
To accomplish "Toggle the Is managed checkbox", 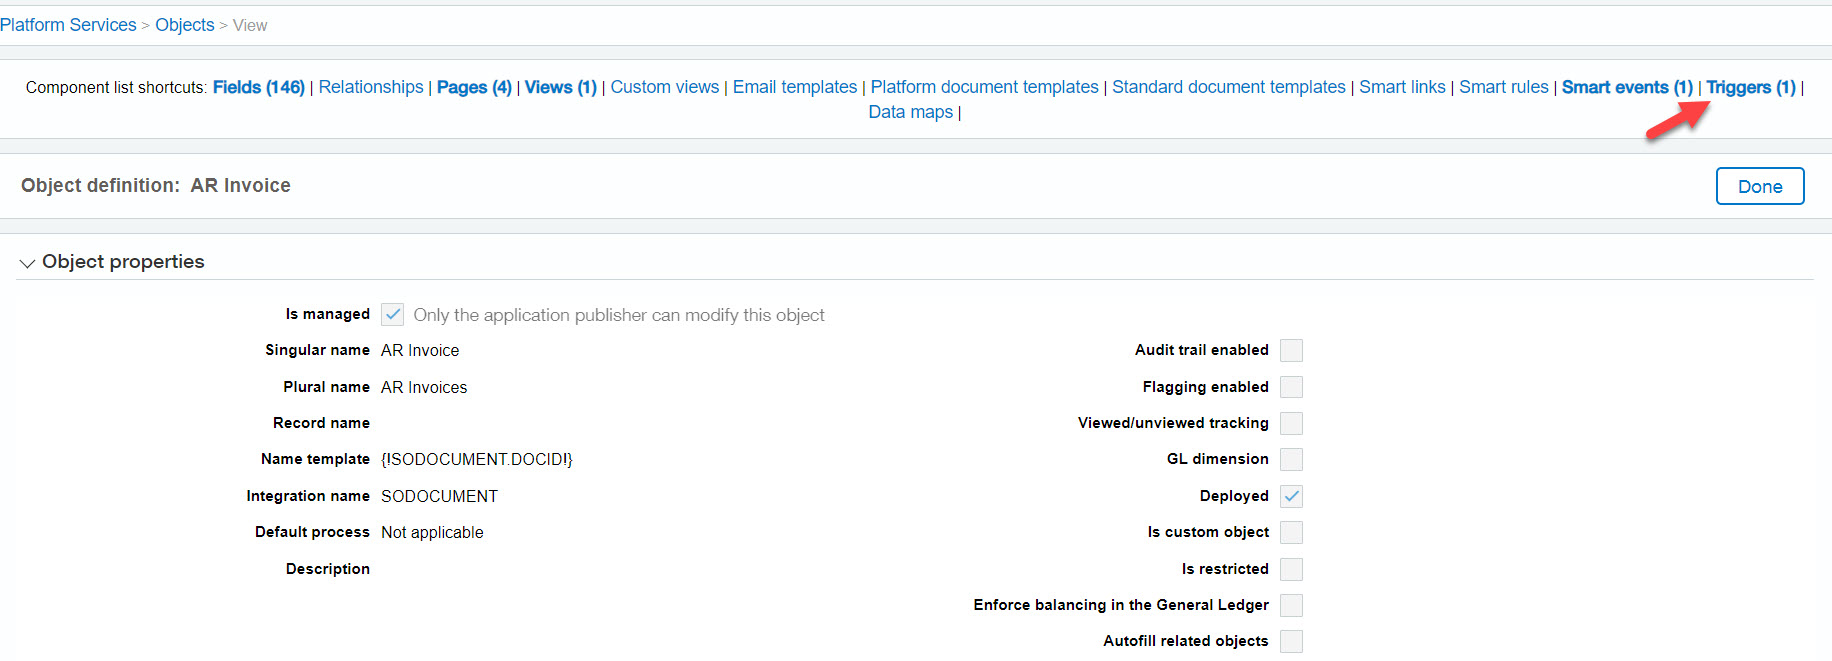I will [393, 314].
